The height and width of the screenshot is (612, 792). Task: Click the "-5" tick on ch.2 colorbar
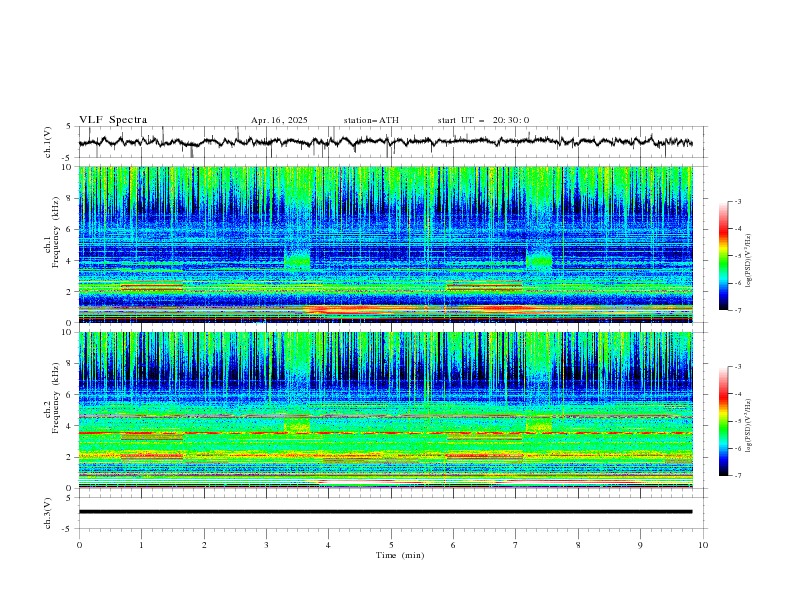click(738, 421)
